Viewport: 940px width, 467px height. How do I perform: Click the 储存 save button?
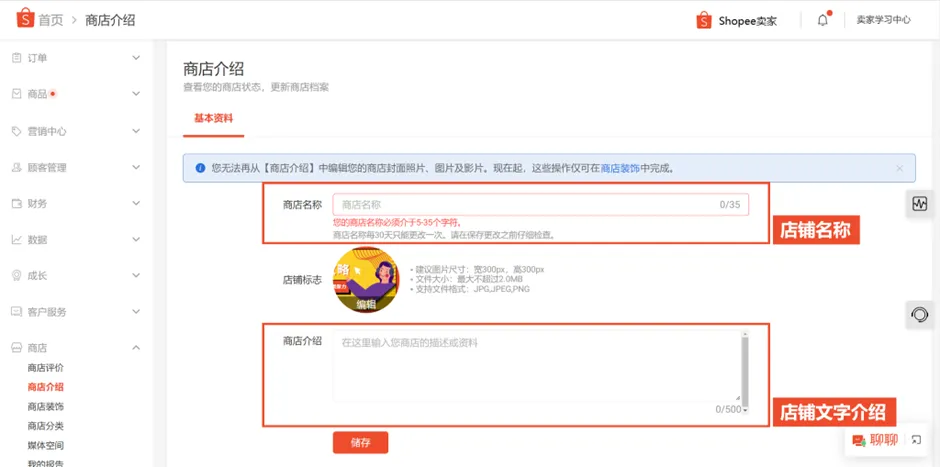point(360,443)
